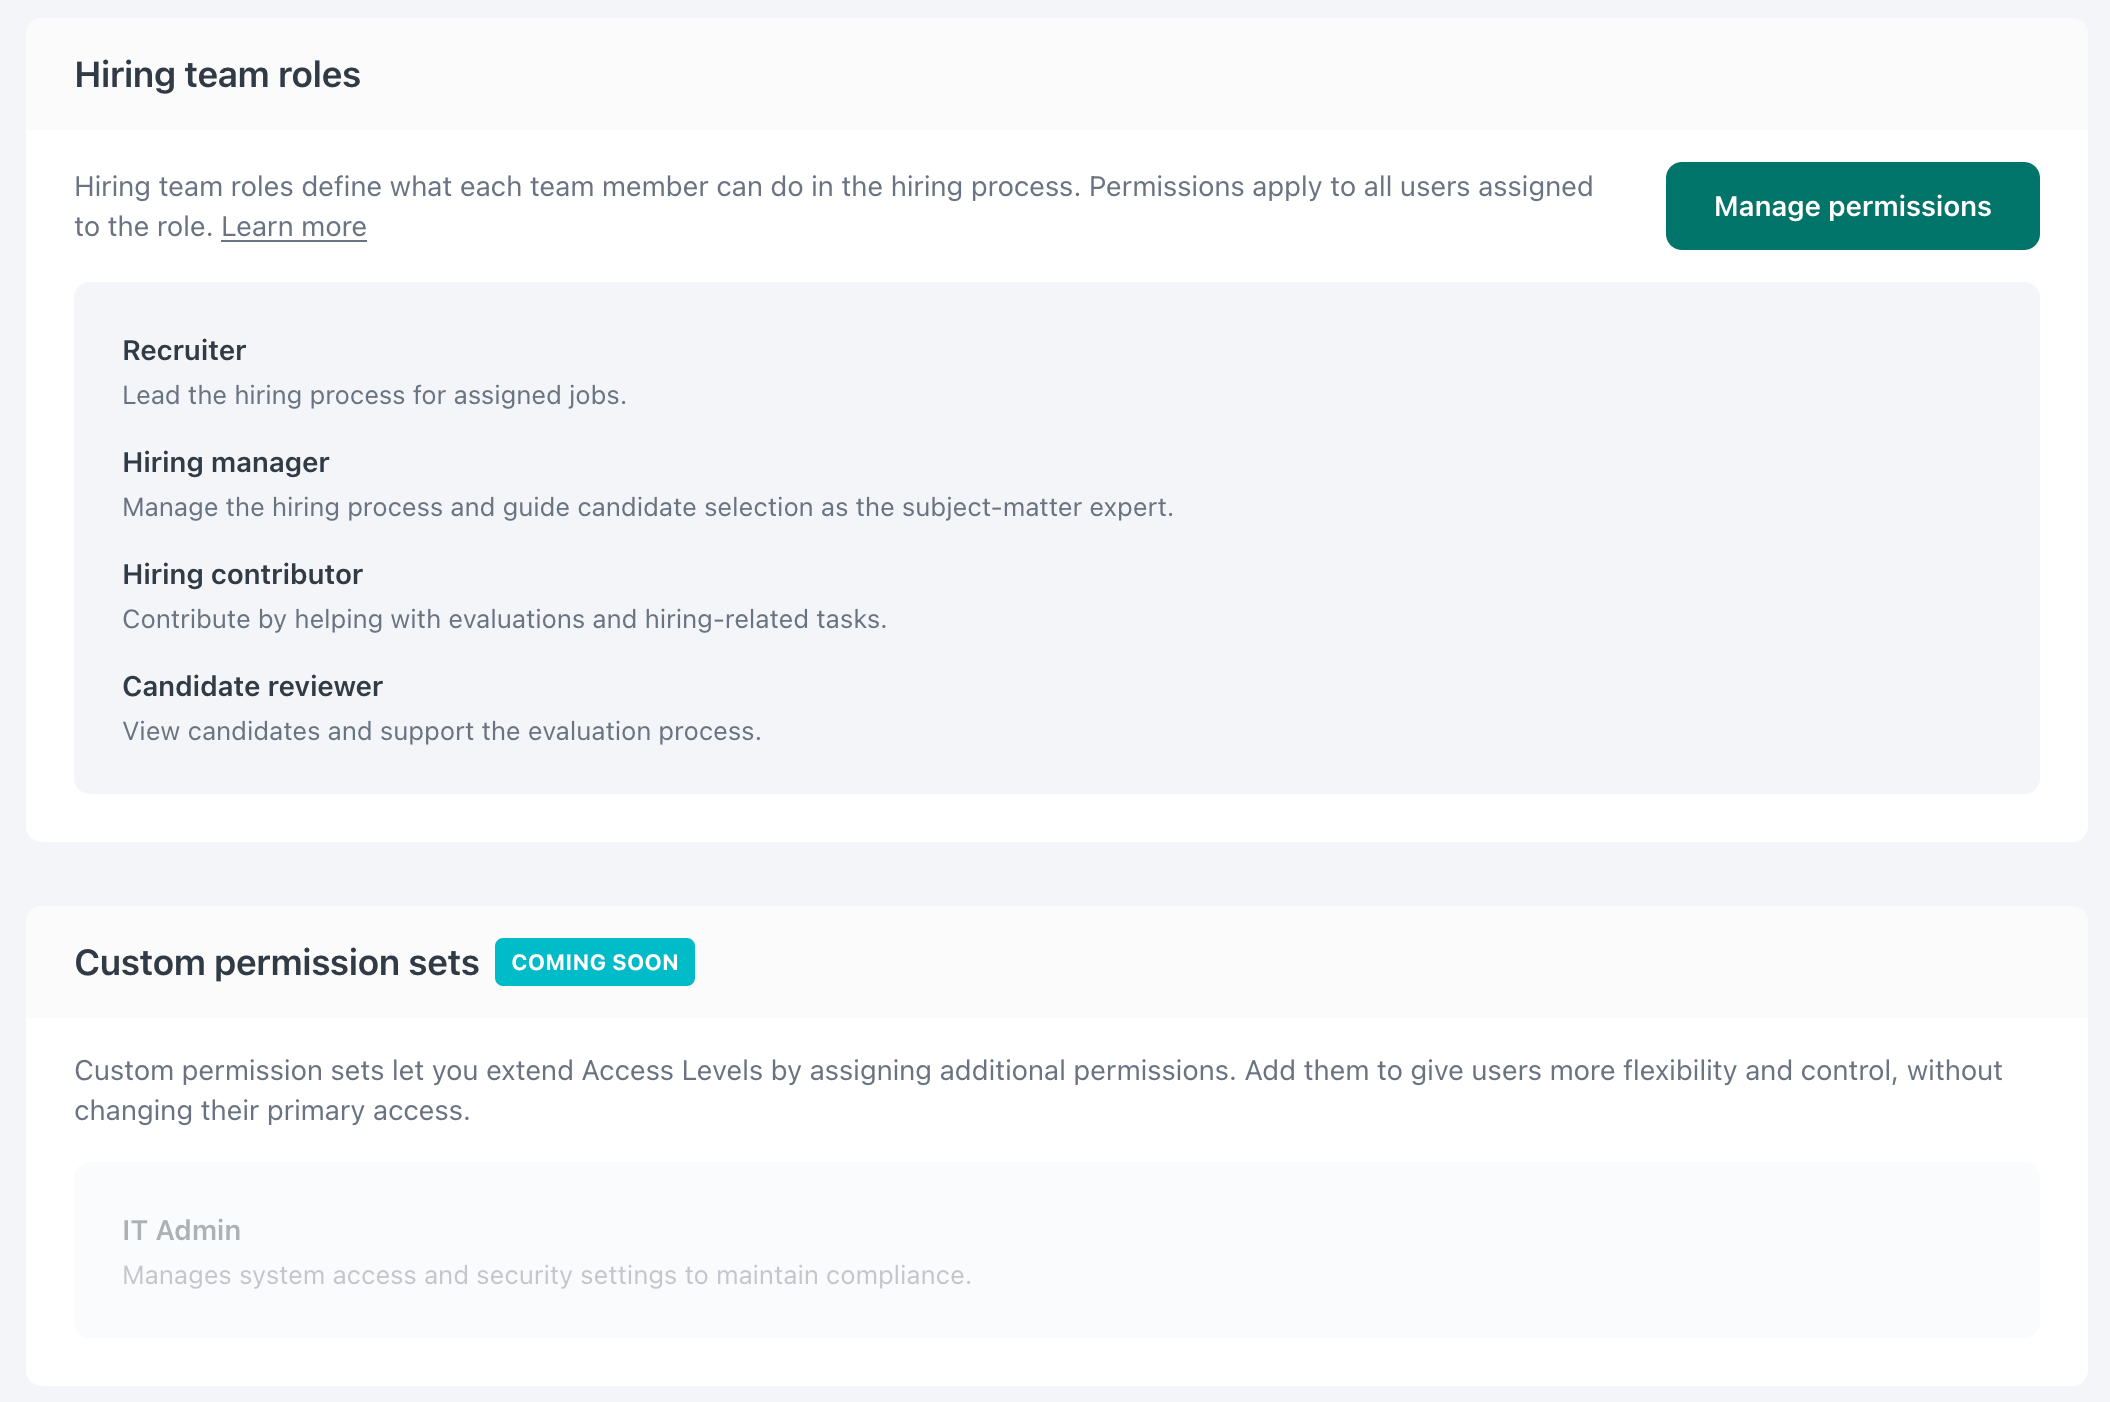Viewport: 2110px width, 1402px height.
Task: Click the Candidate reviewer description text
Action: [x=441, y=731]
